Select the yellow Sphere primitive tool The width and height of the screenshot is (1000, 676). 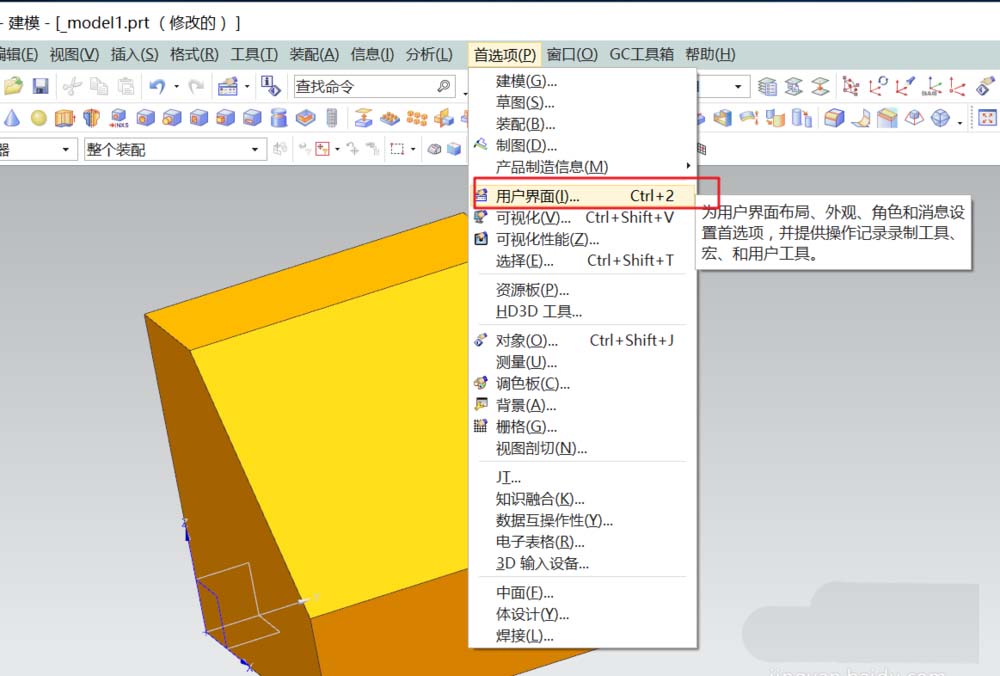(x=39, y=118)
